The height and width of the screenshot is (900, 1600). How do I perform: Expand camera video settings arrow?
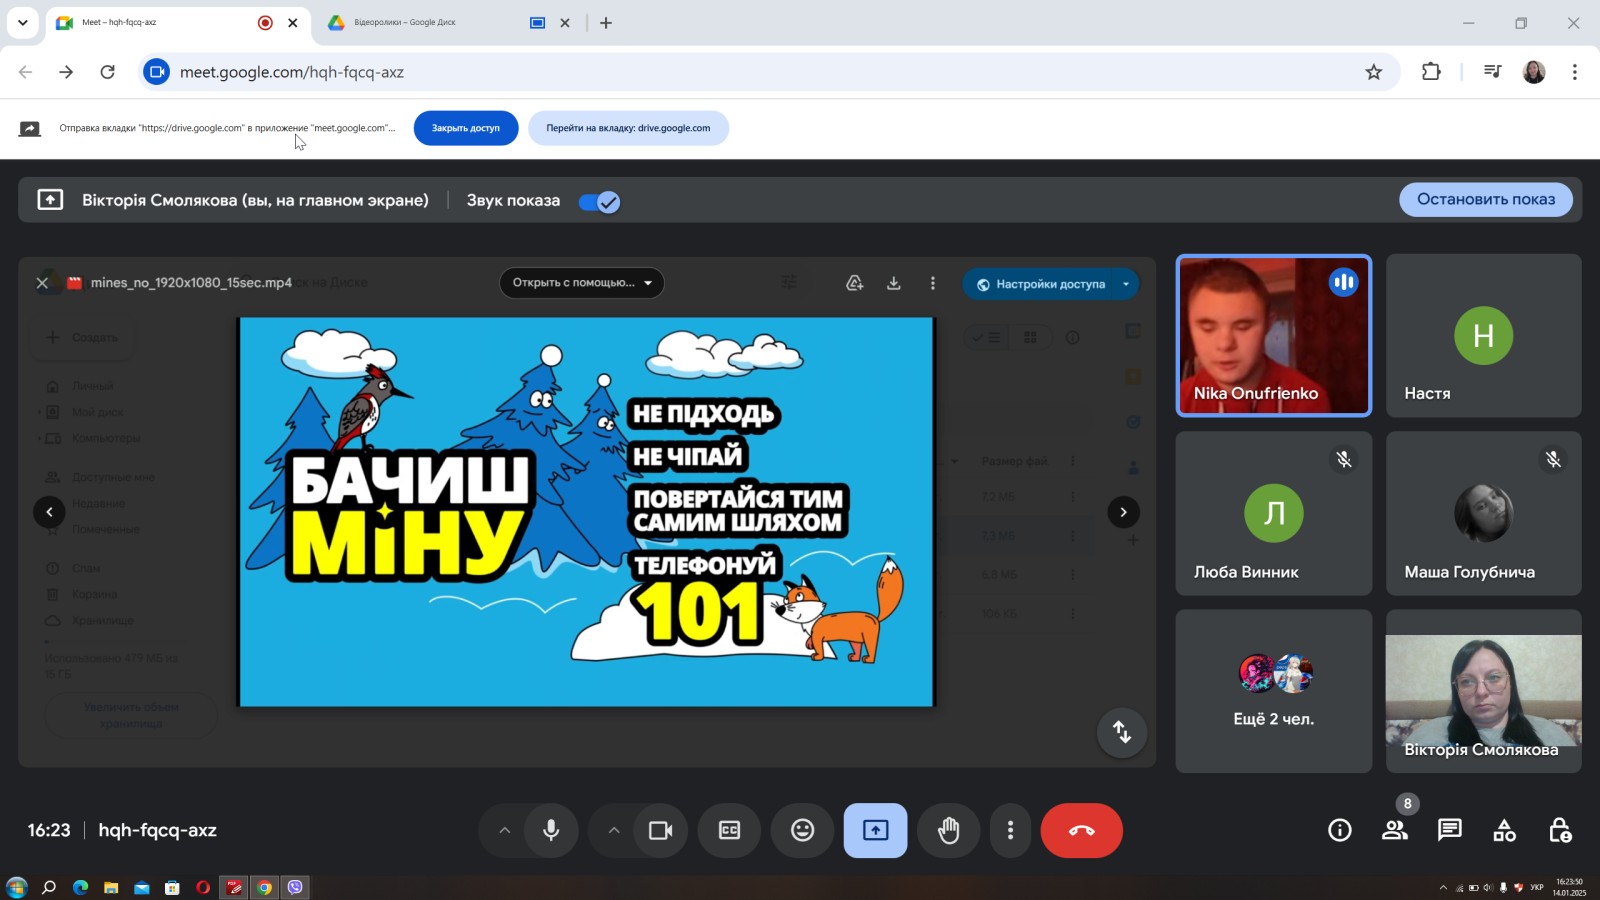pyautogui.click(x=614, y=830)
